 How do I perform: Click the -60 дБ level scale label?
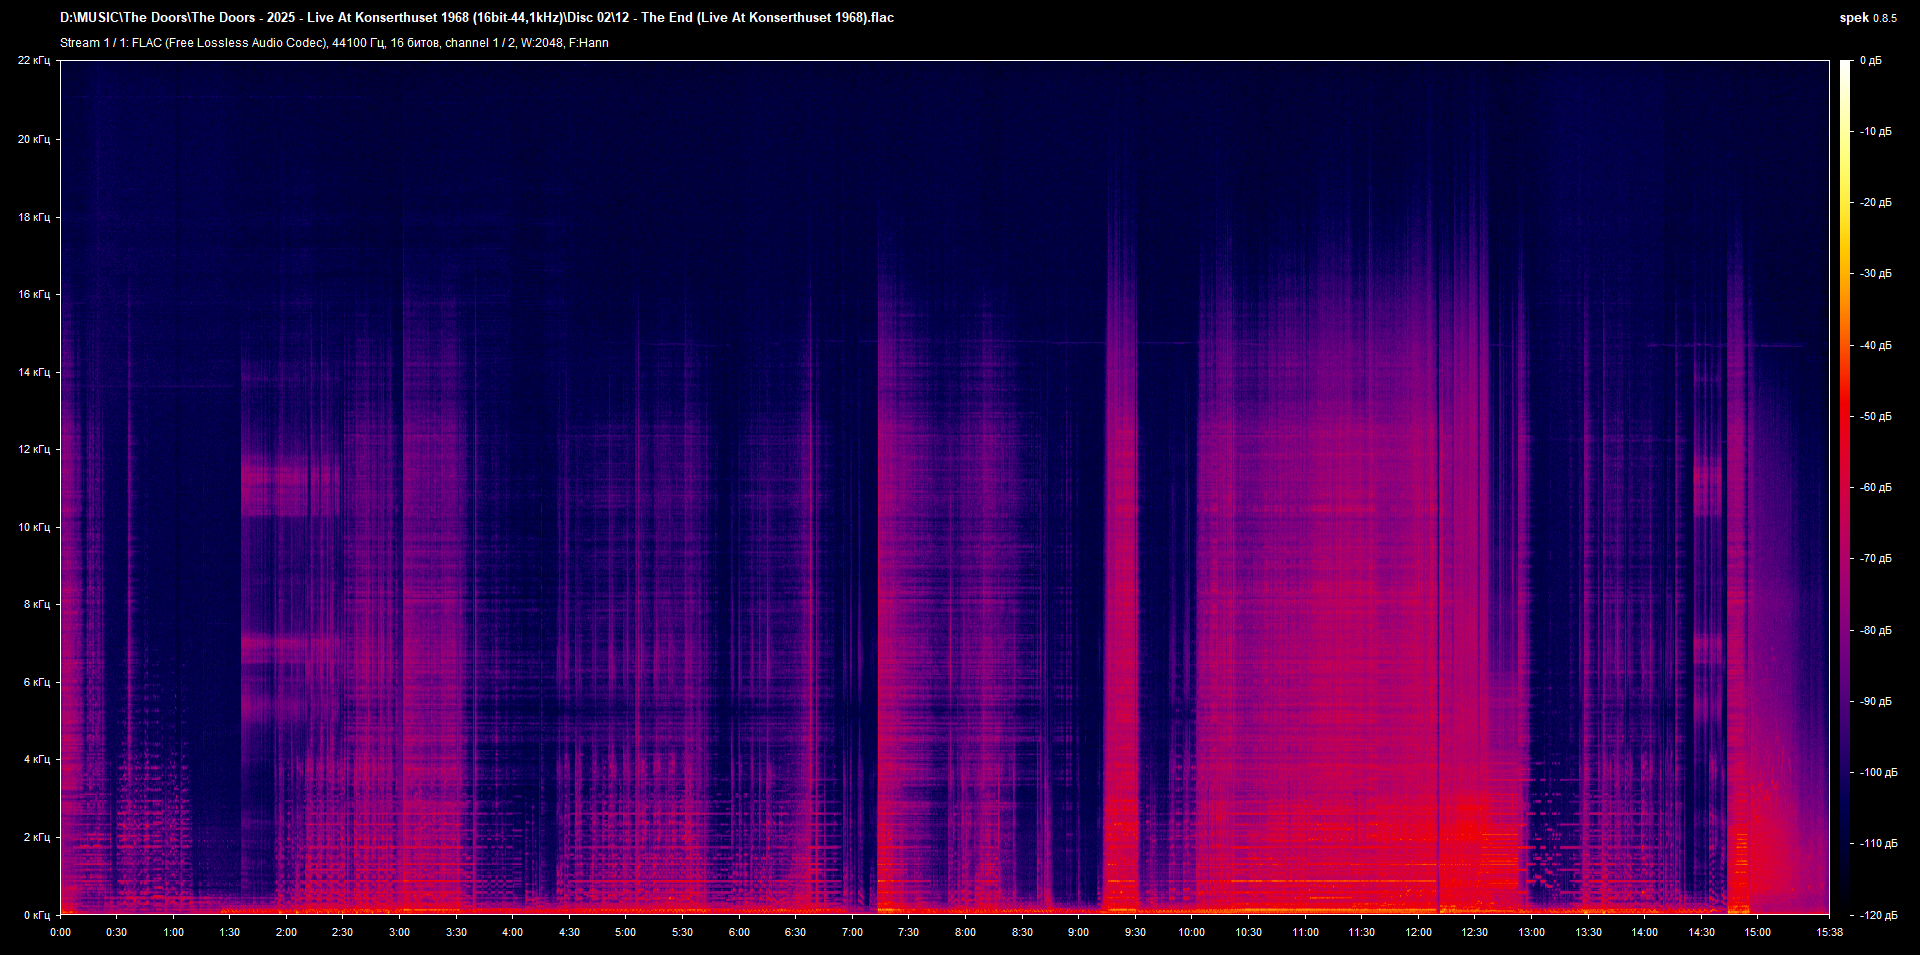click(1876, 488)
